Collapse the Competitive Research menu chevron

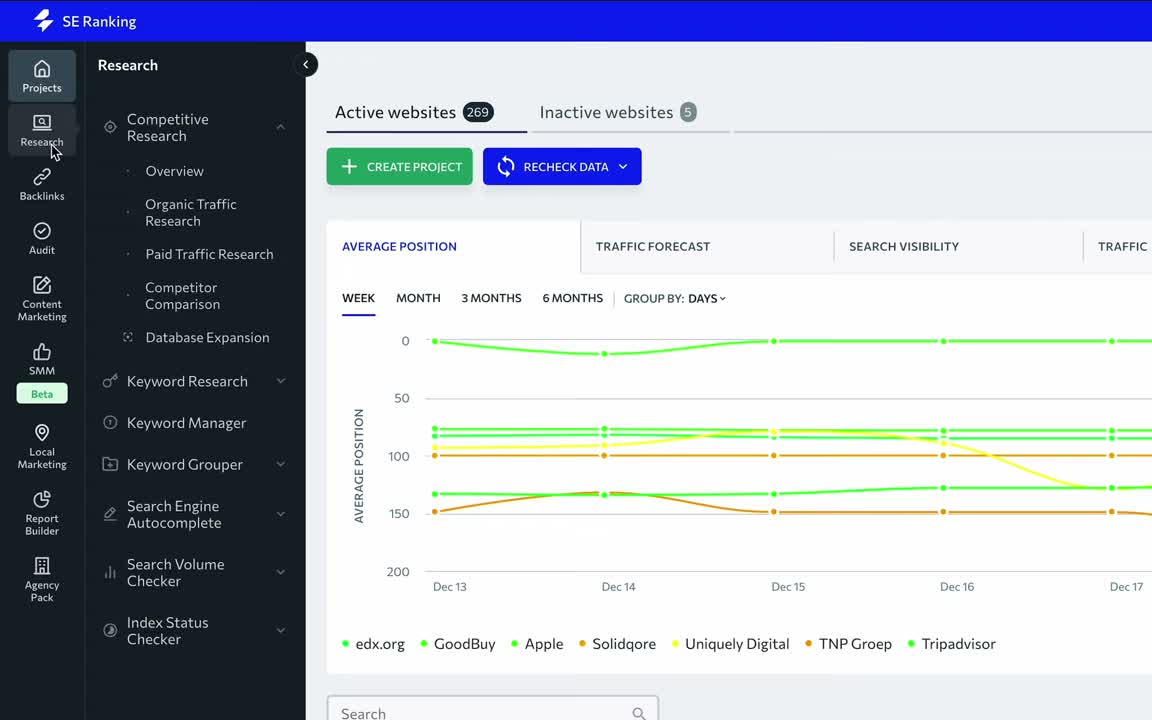coord(281,127)
